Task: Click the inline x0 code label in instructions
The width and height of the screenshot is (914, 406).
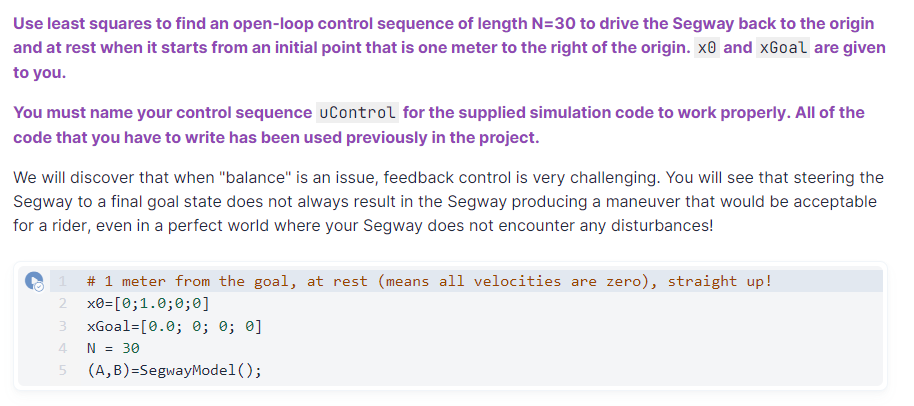Action: [706, 48]
